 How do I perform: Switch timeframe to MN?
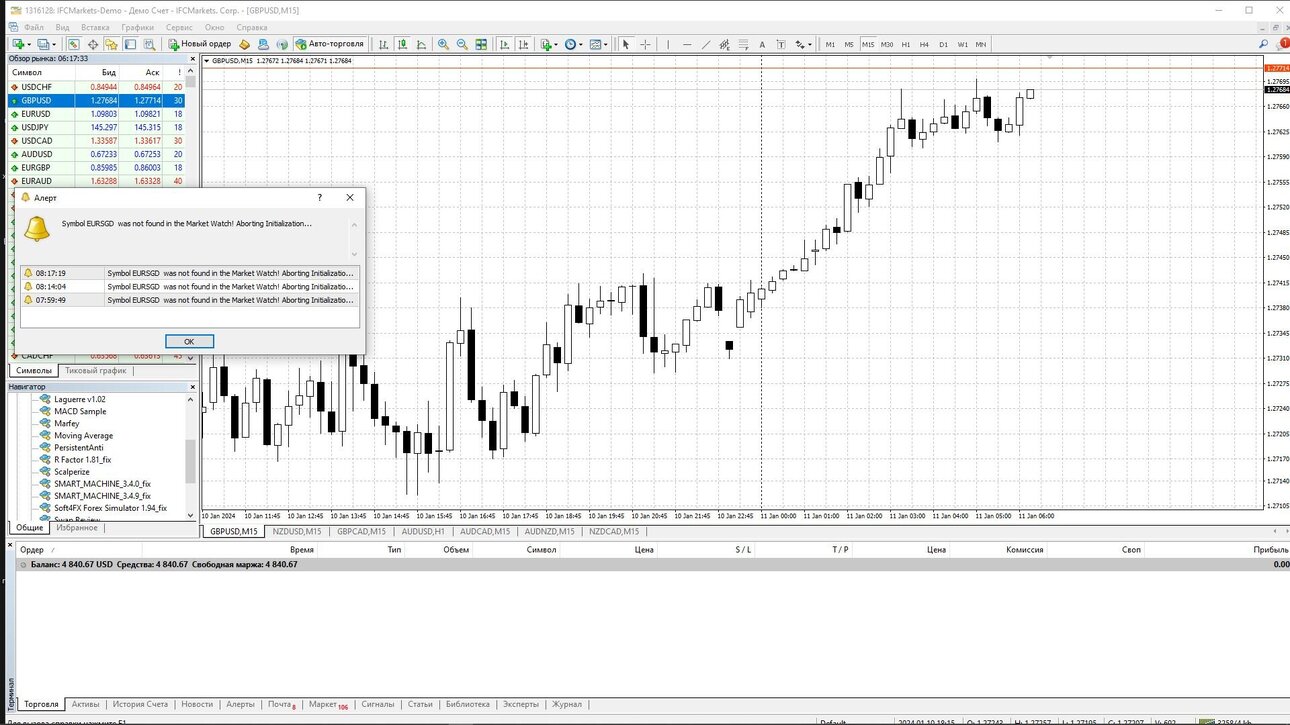(x=981, y=44)
